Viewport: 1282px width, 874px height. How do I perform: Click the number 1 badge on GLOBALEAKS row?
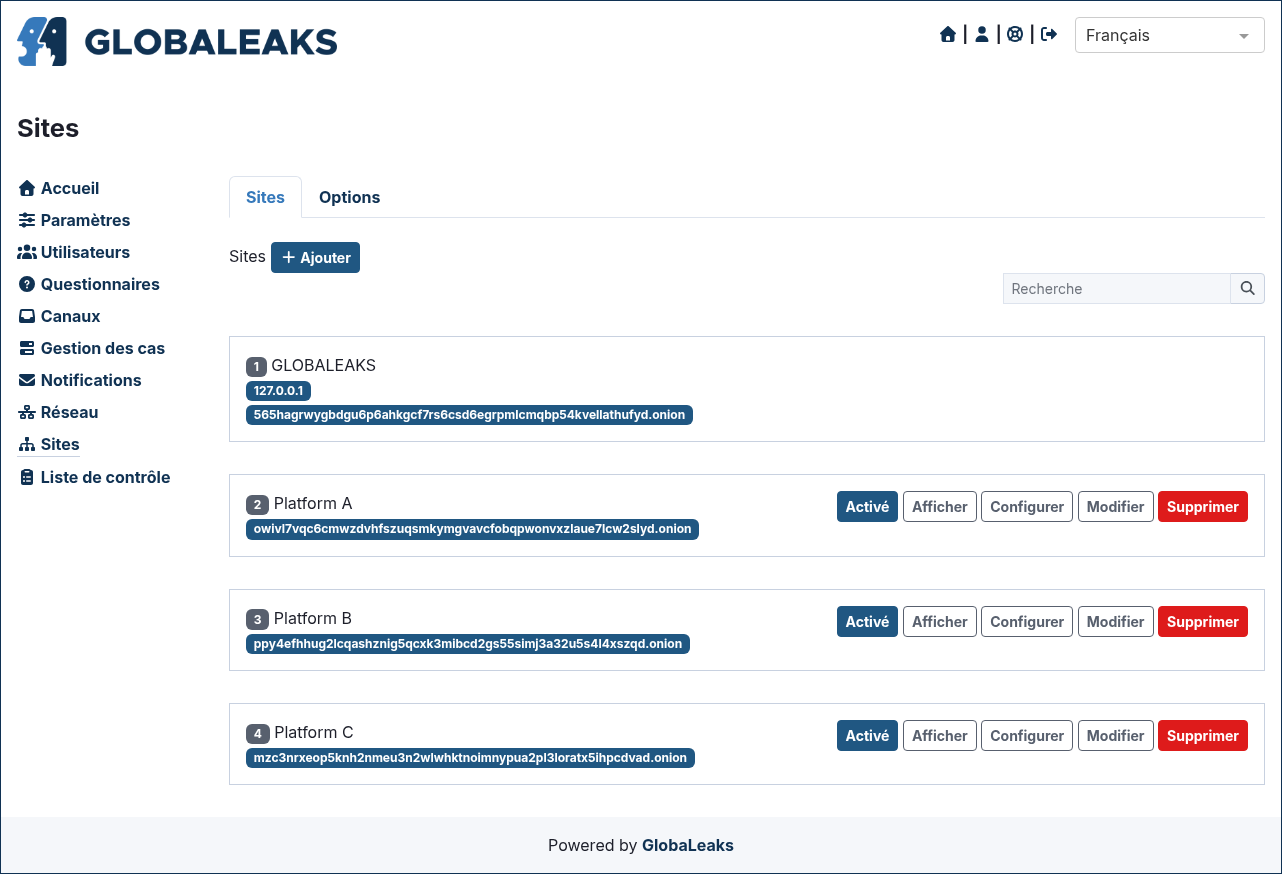pos(257,366)
